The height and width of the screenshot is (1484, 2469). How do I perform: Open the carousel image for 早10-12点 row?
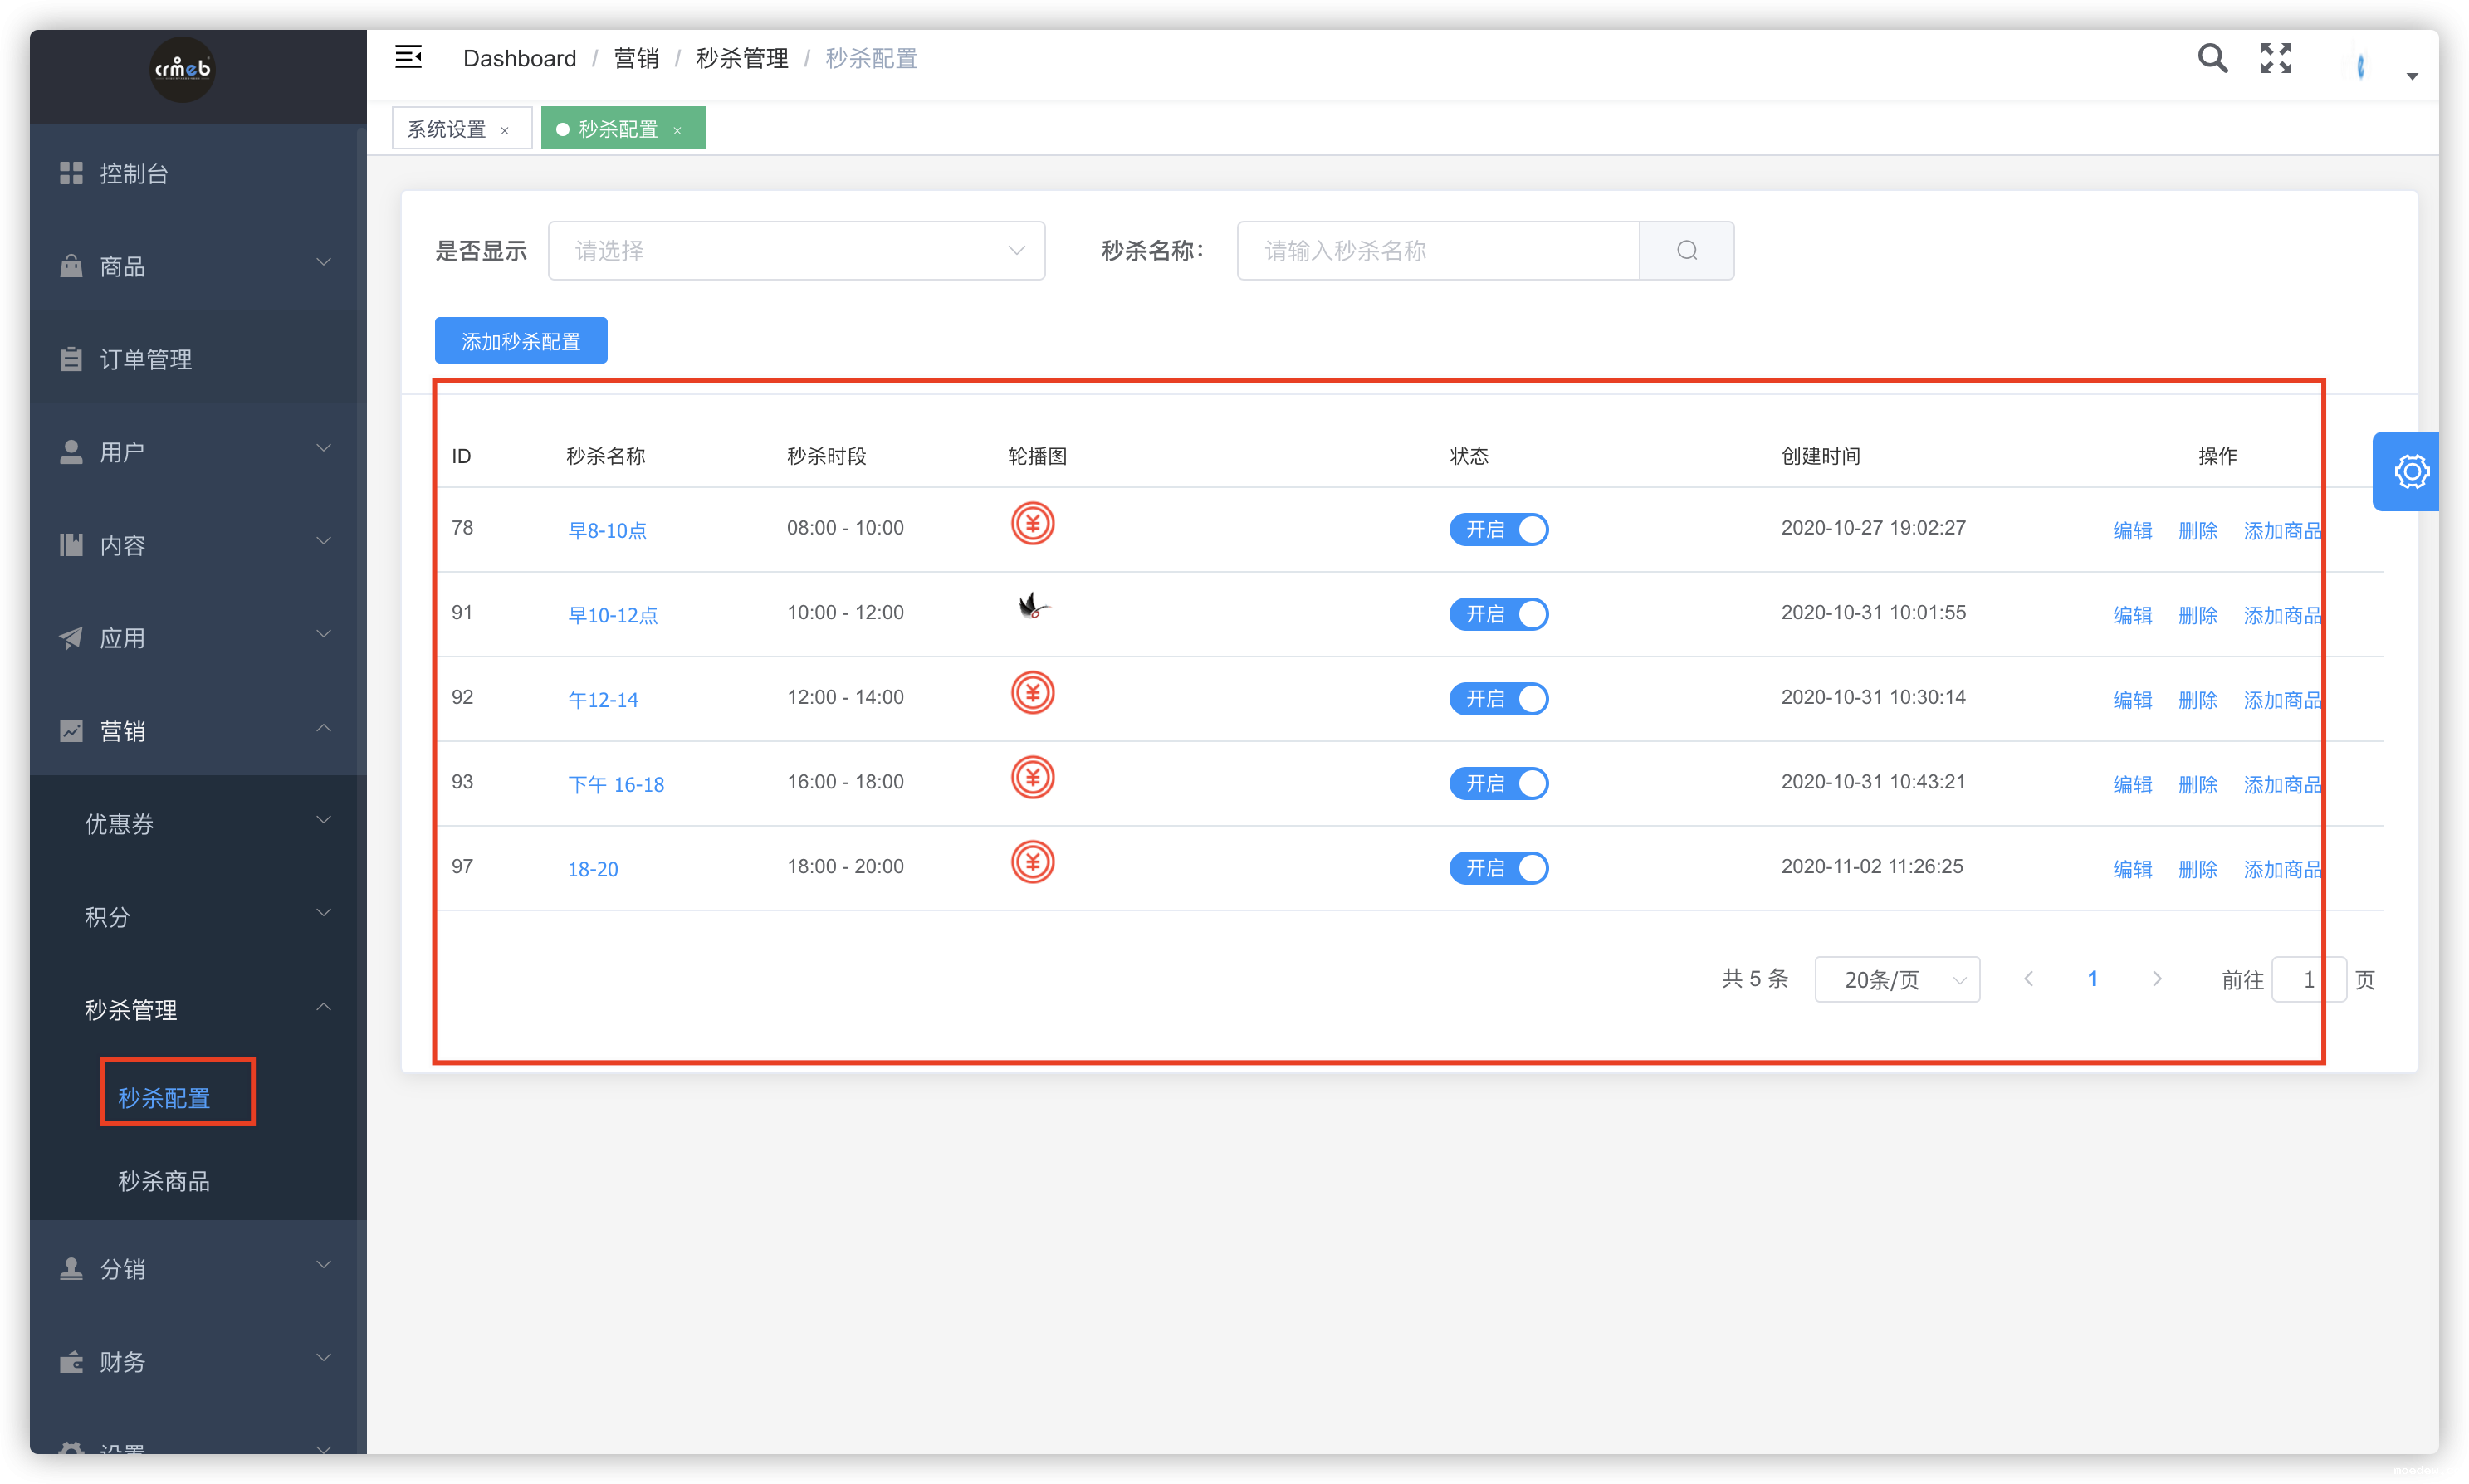(1032, 607)
